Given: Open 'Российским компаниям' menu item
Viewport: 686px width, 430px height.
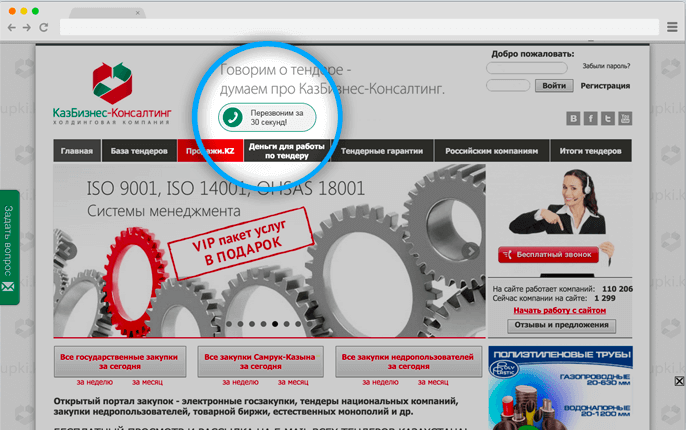Looking at the screenshot, I should tap(492, 151).
